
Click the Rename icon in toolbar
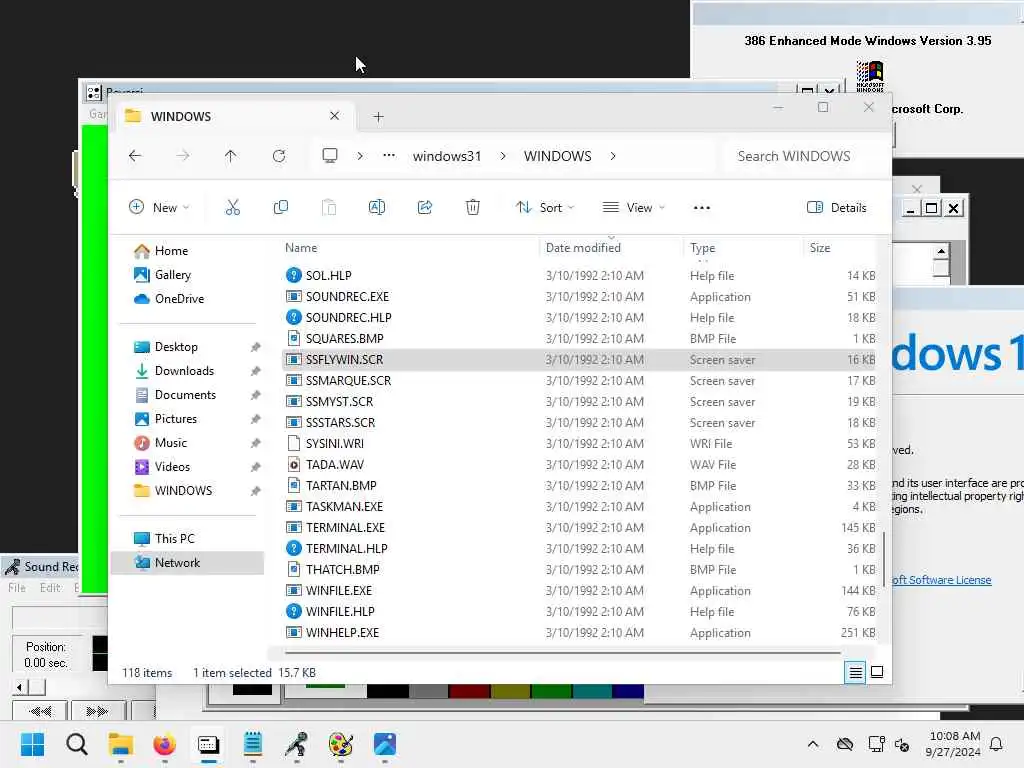377,208
